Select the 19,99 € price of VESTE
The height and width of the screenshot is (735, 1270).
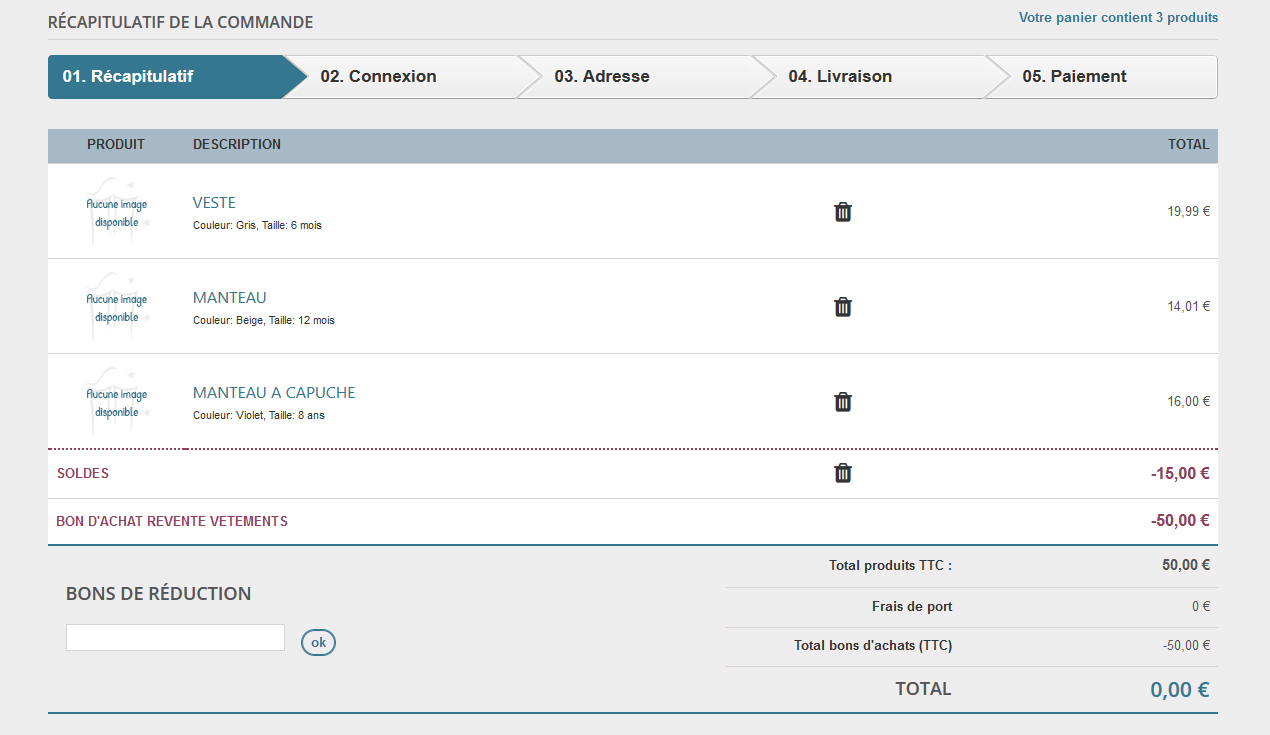(1189, 211)
